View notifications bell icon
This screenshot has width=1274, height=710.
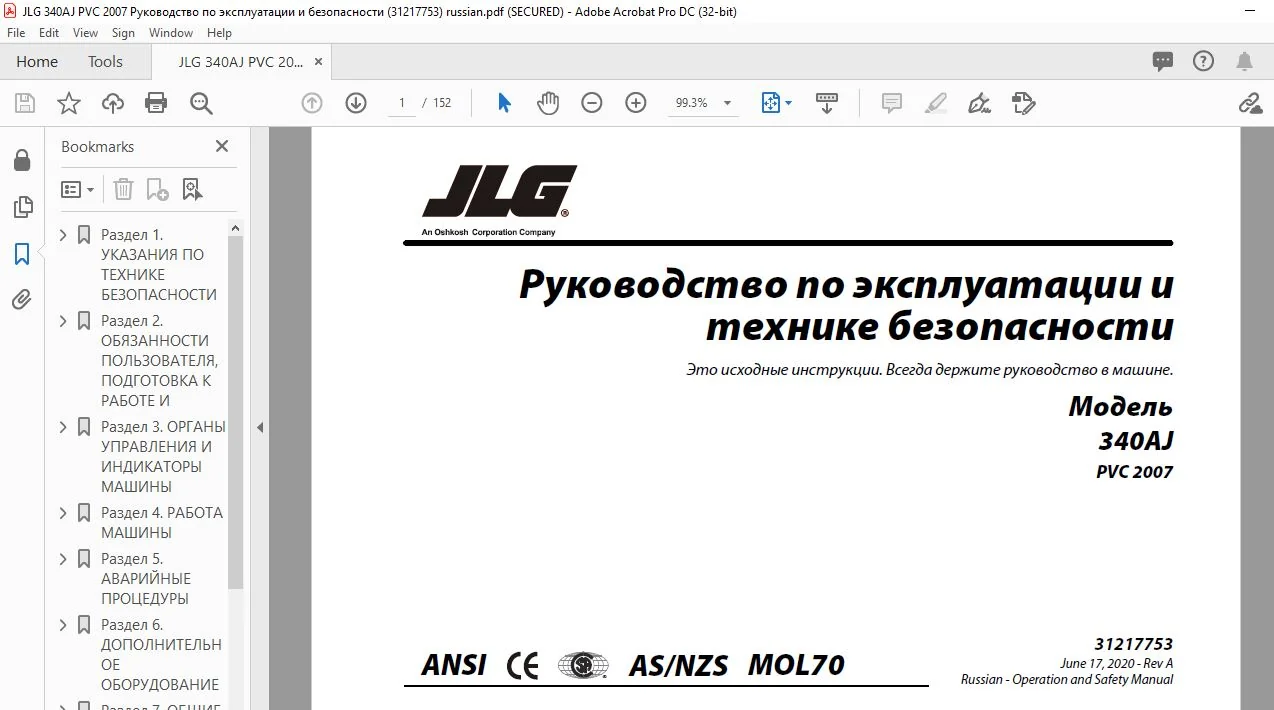click(x=1245, y=61)
